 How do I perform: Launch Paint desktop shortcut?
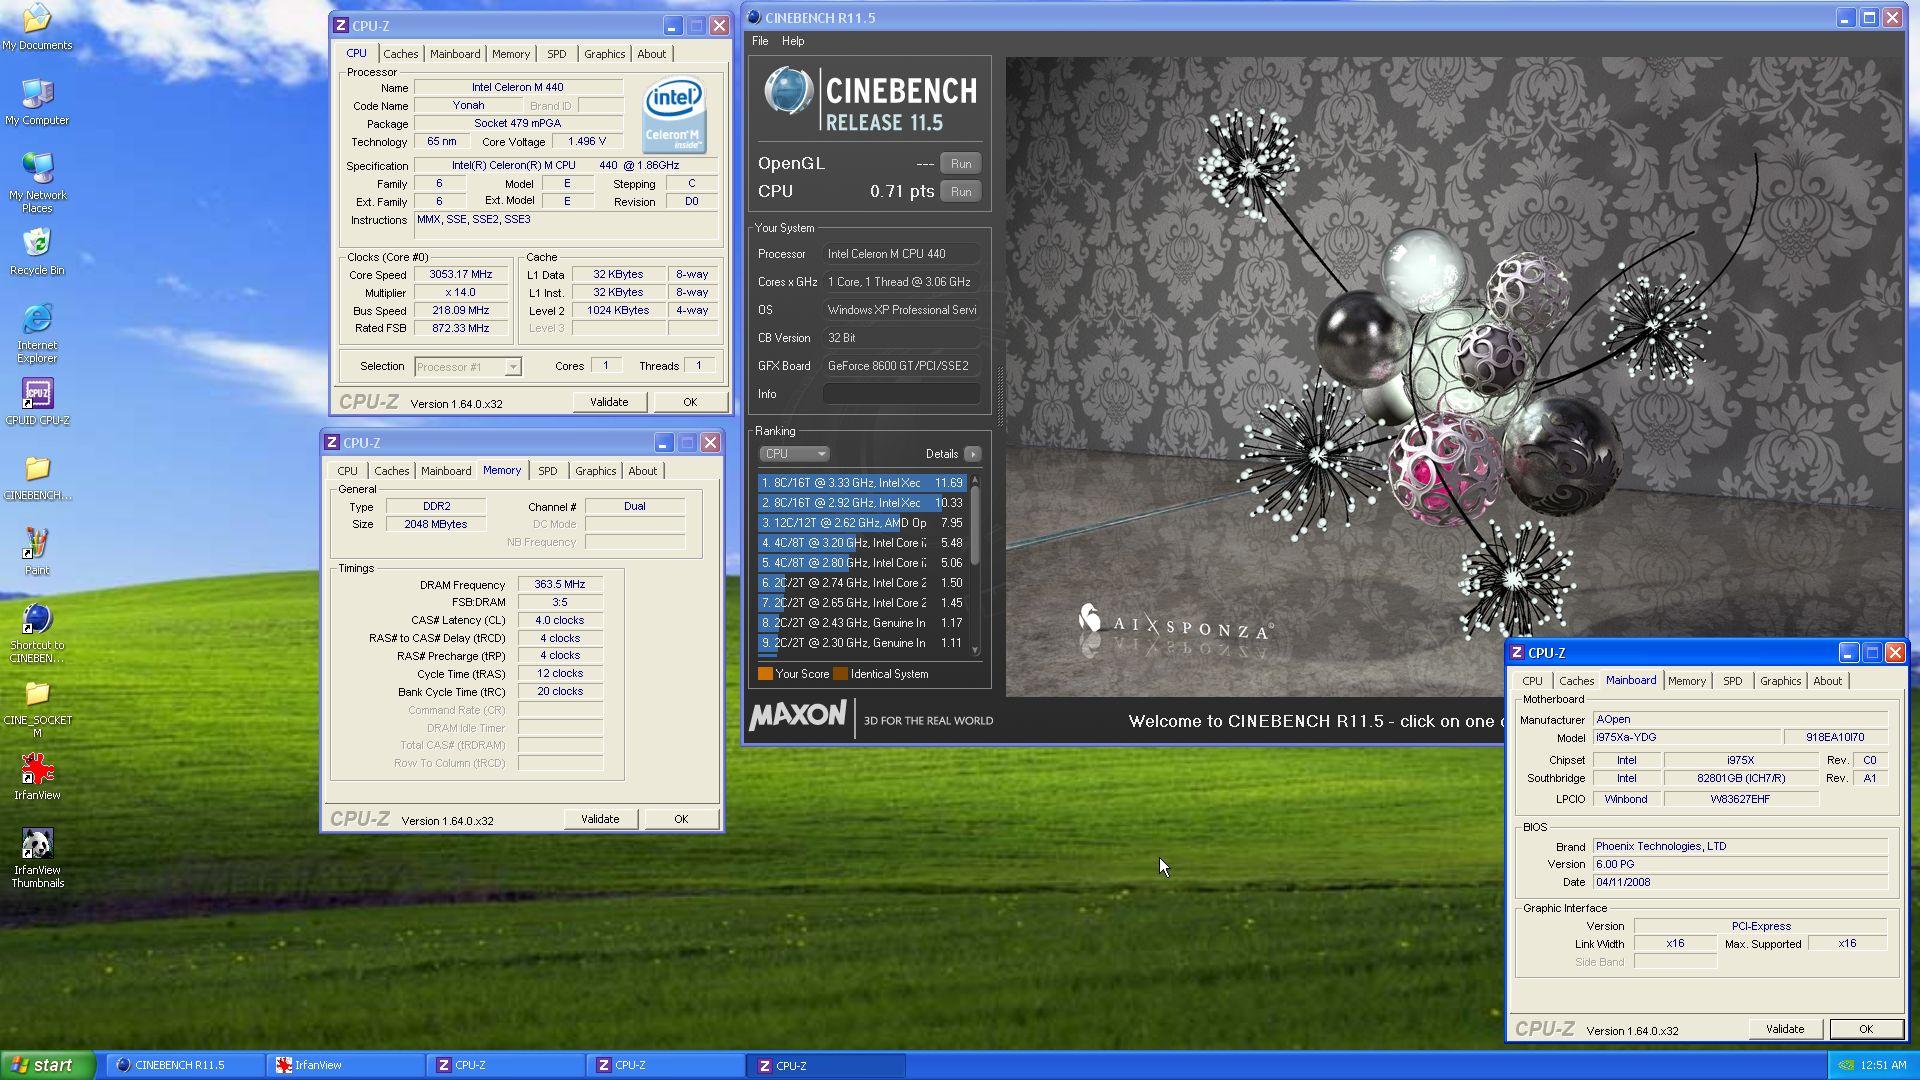pos(37,552)
